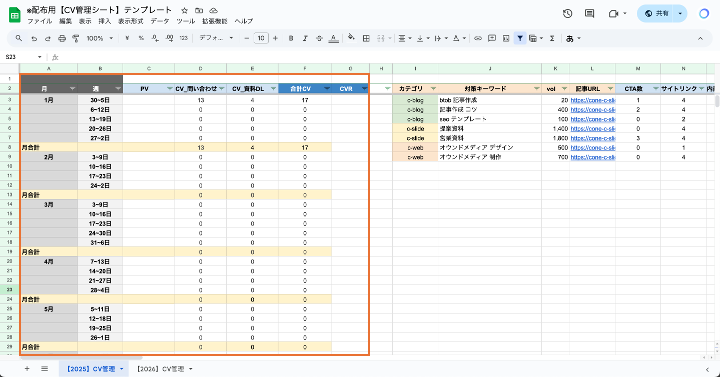Open the toolbar menu search
This screenshot has width=720, height=377.
(x=19, y=39)
